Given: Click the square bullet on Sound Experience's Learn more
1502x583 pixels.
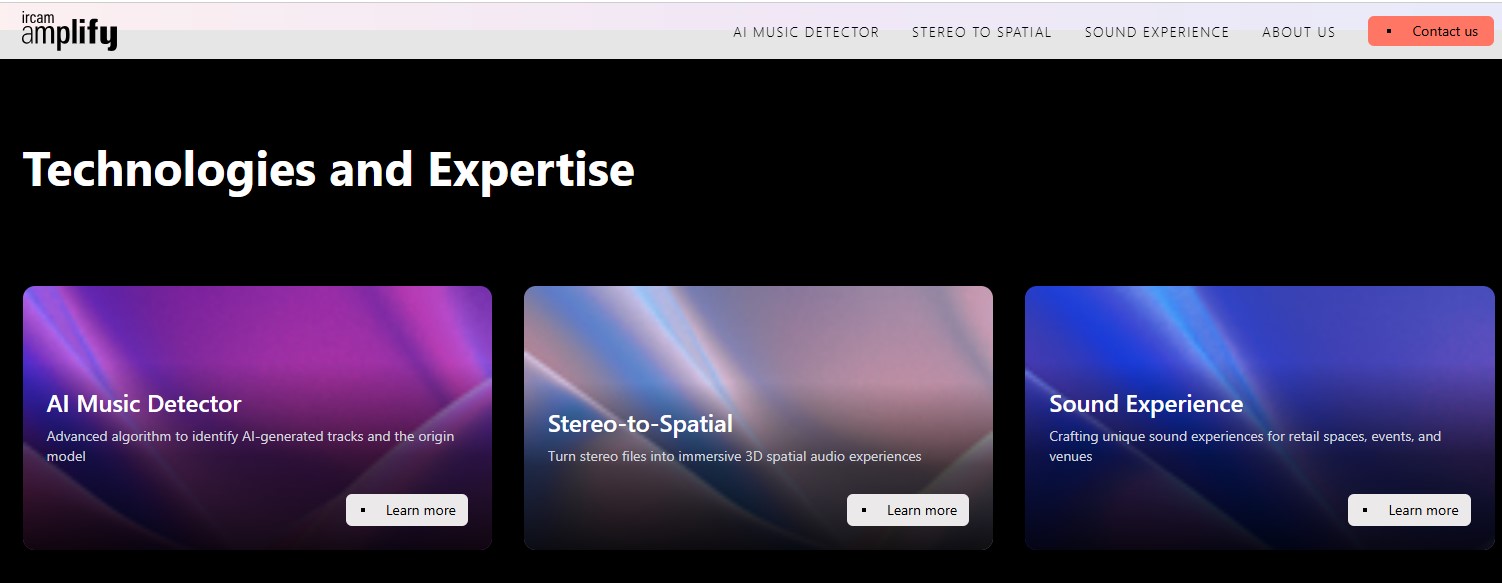Looking at the screenshot, I should point(1365,510).
